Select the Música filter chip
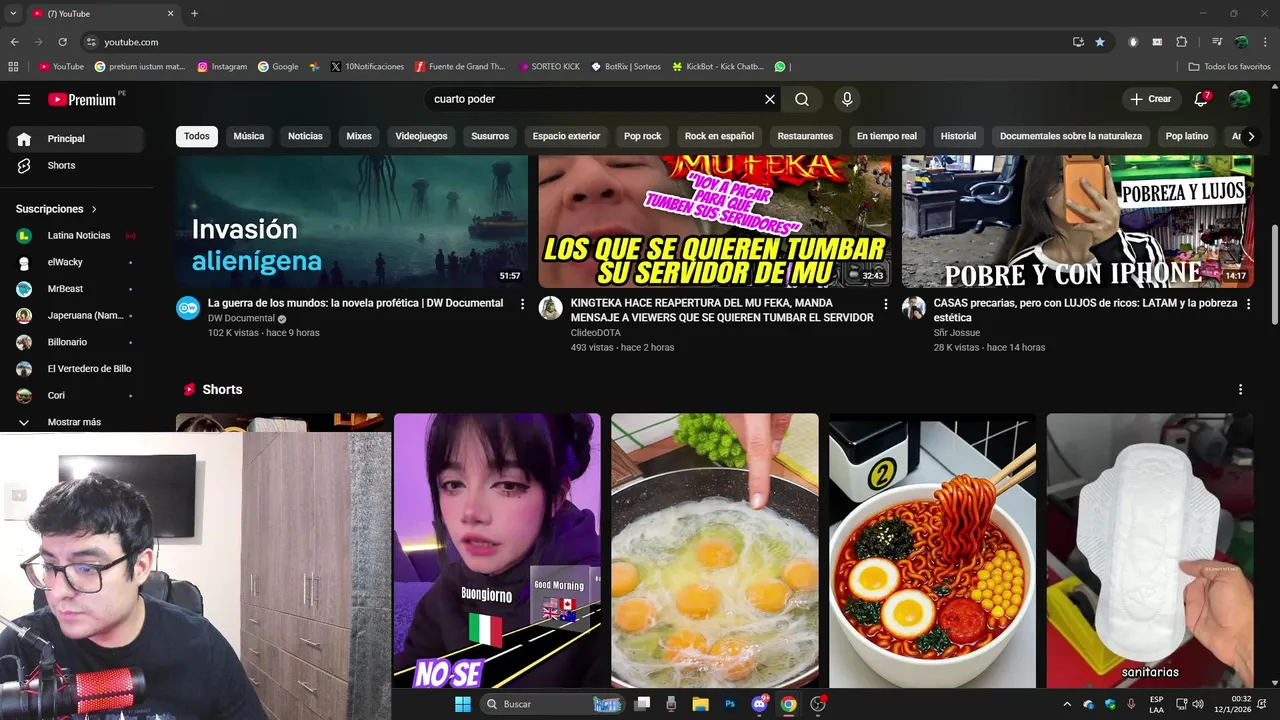This screenshot has width=1280, height=720. [x=249, y=136]
